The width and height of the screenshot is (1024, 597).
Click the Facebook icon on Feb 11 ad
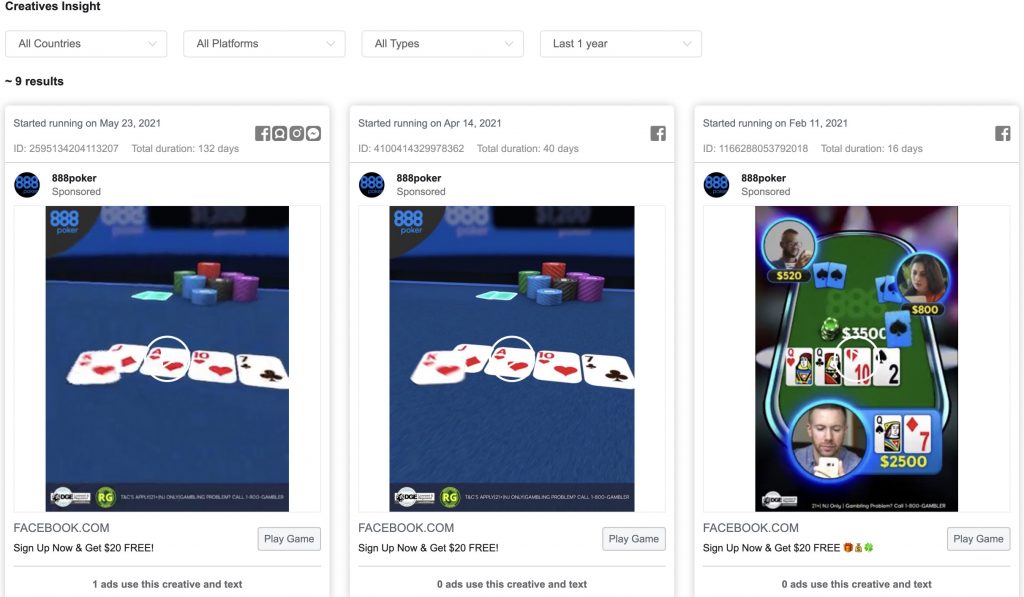pos(1003,134)
